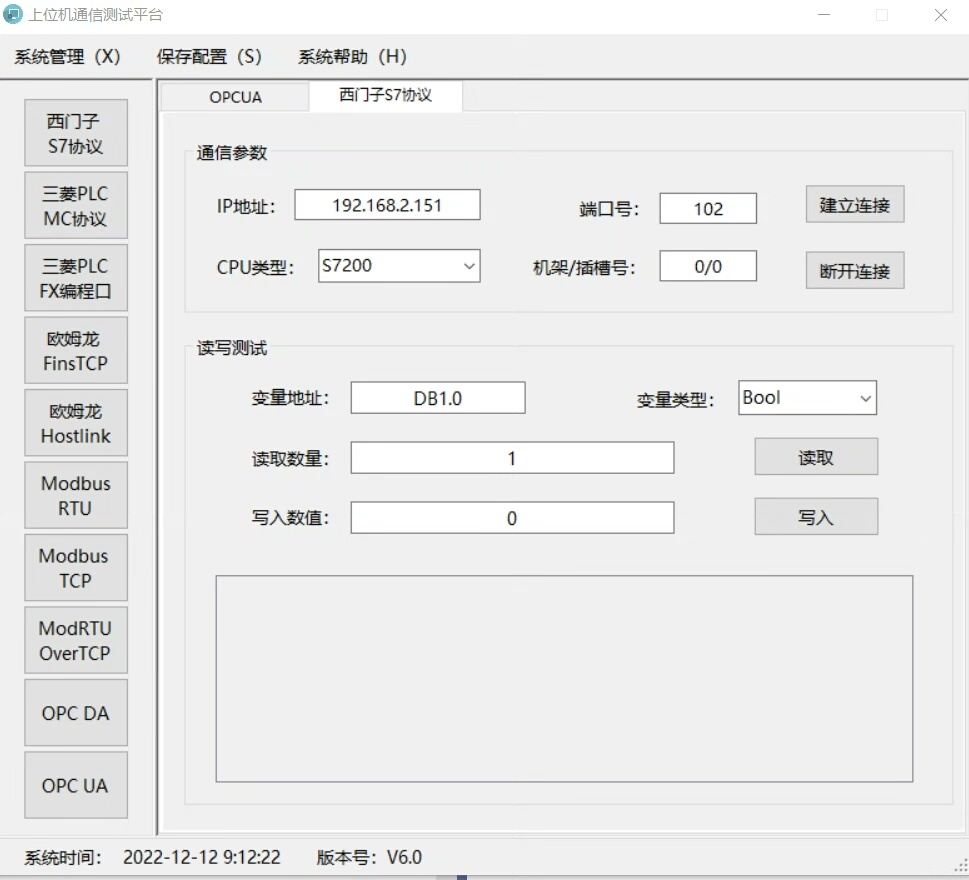Open the 三菱PLC FX编程口 sidebar button

pos(76,279)
